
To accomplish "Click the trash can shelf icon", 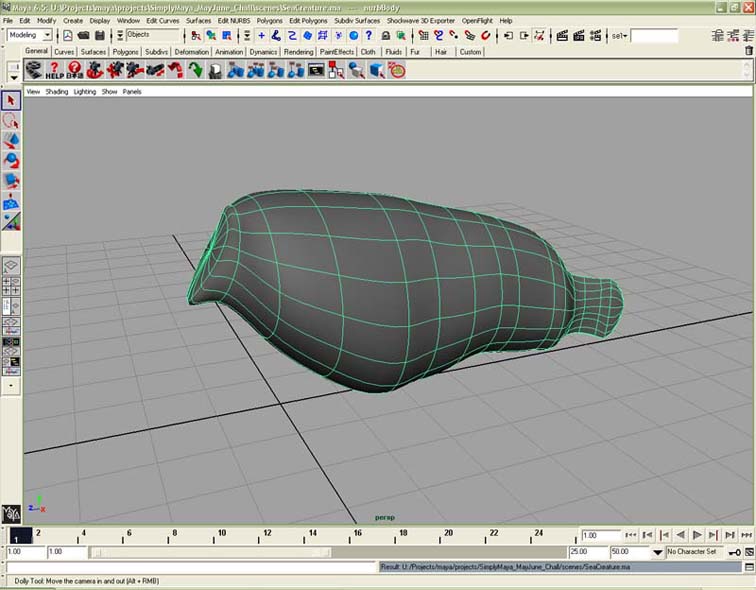I will (749, 51).
